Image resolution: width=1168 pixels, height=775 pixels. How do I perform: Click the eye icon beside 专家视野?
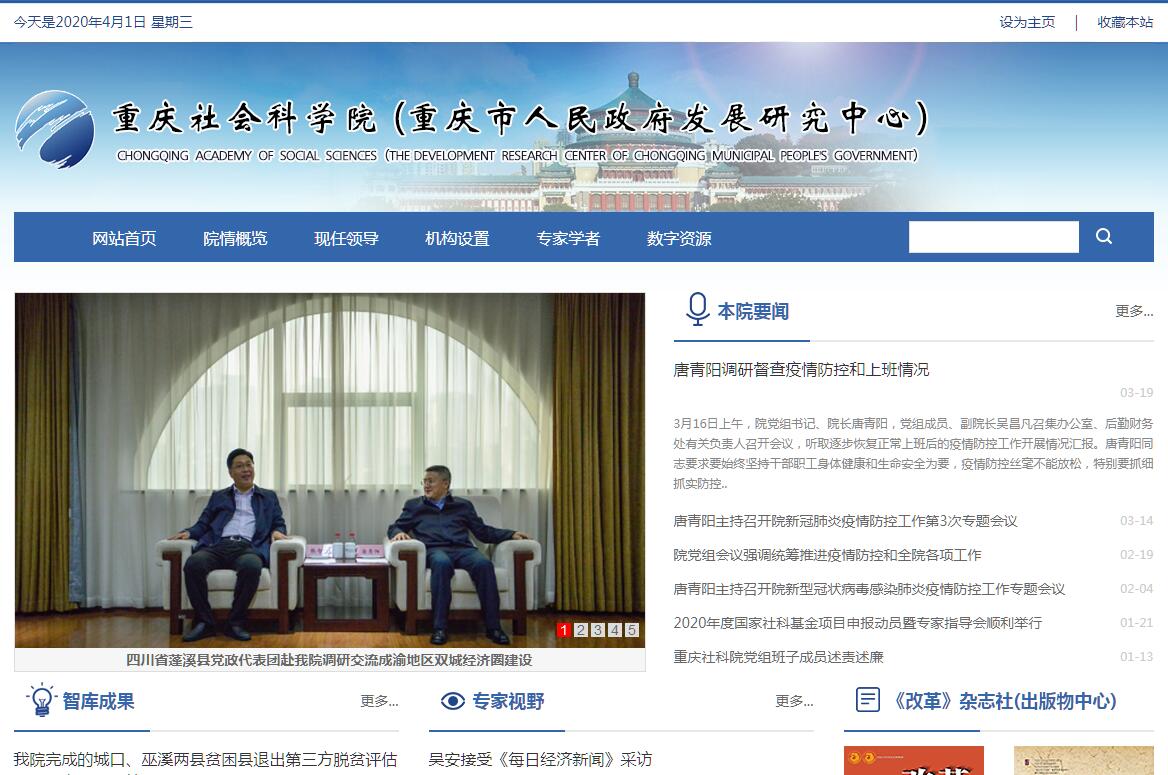pyautogui.click(x=453, y=701)
